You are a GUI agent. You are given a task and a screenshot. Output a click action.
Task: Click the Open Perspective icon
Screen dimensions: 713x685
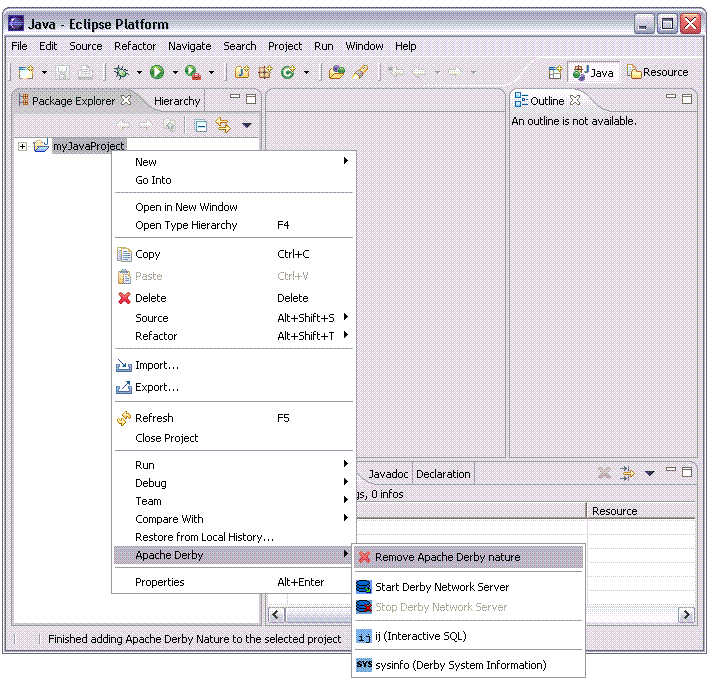pos(555,72)
